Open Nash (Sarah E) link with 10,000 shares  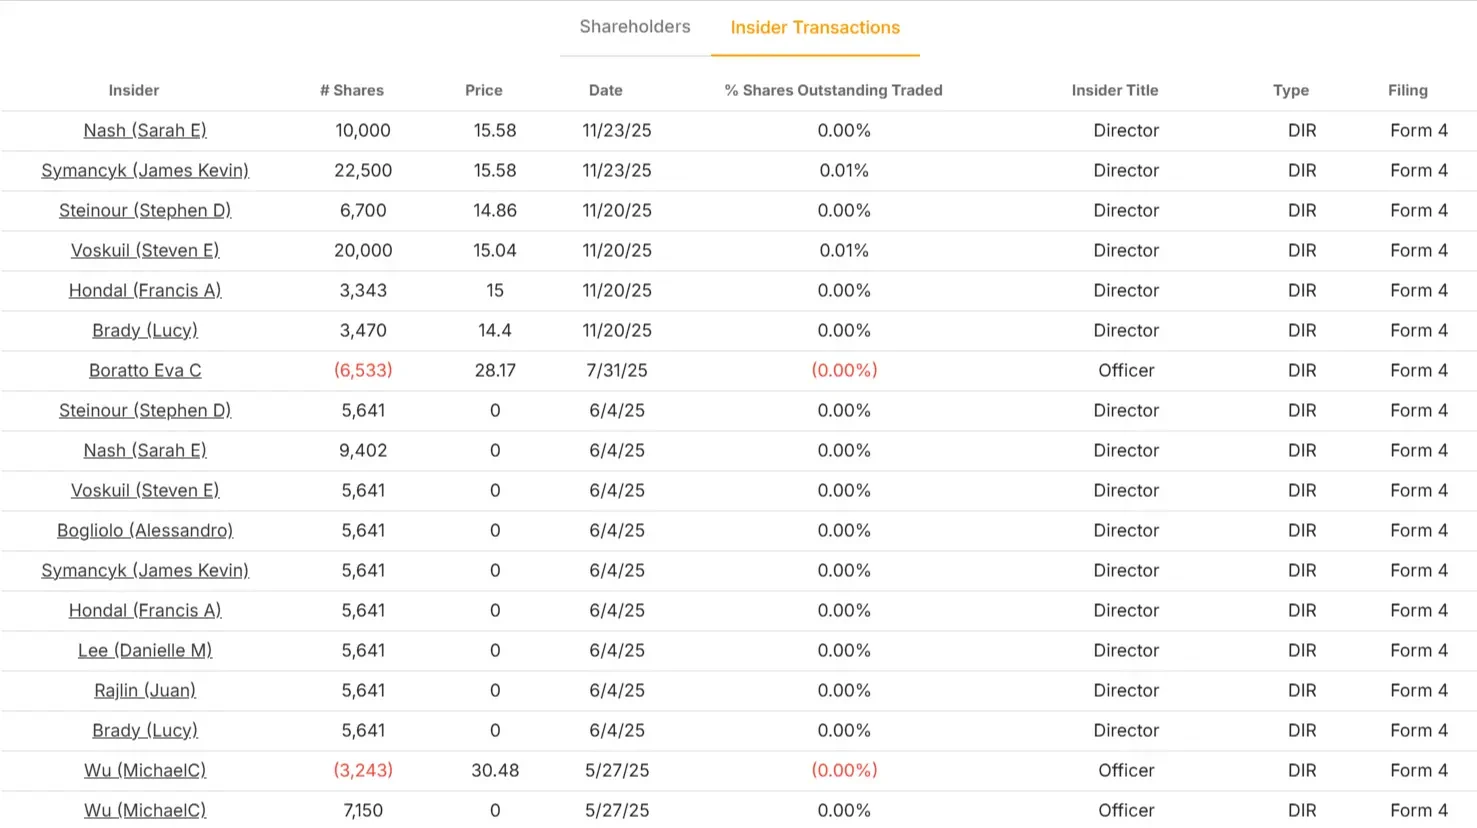click(145, 130)
